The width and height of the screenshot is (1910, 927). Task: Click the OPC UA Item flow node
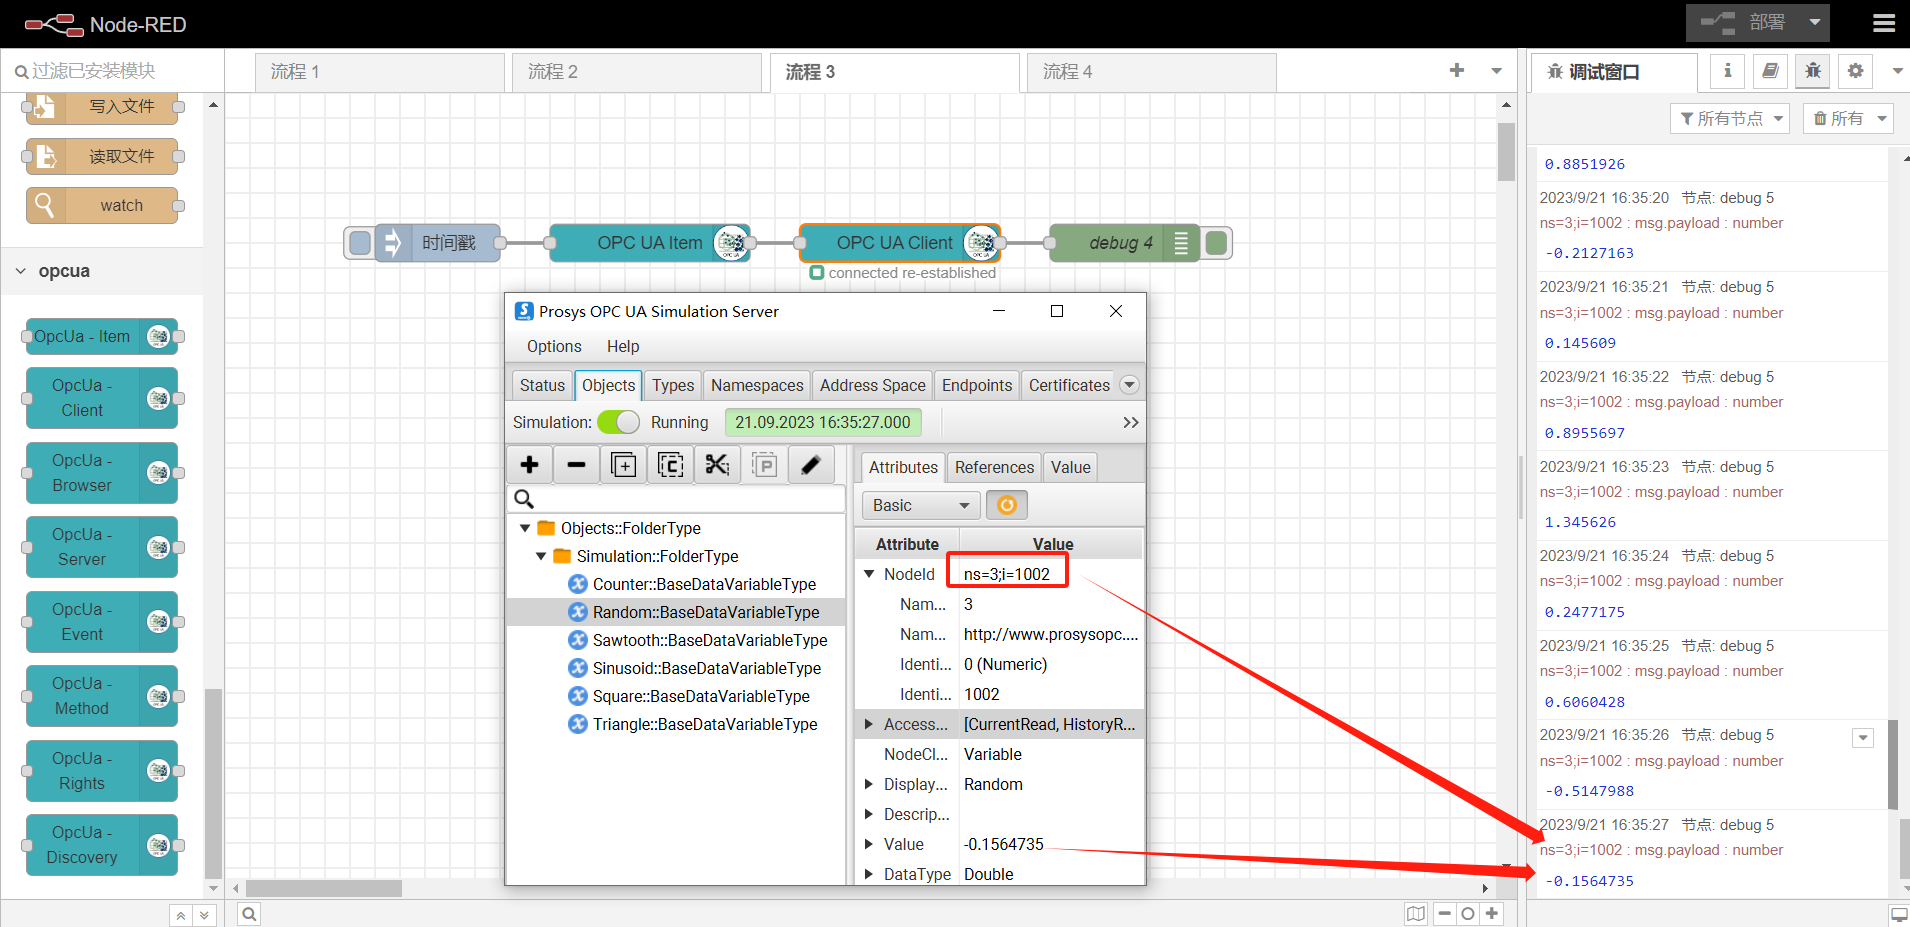click(x=650, y=243)
